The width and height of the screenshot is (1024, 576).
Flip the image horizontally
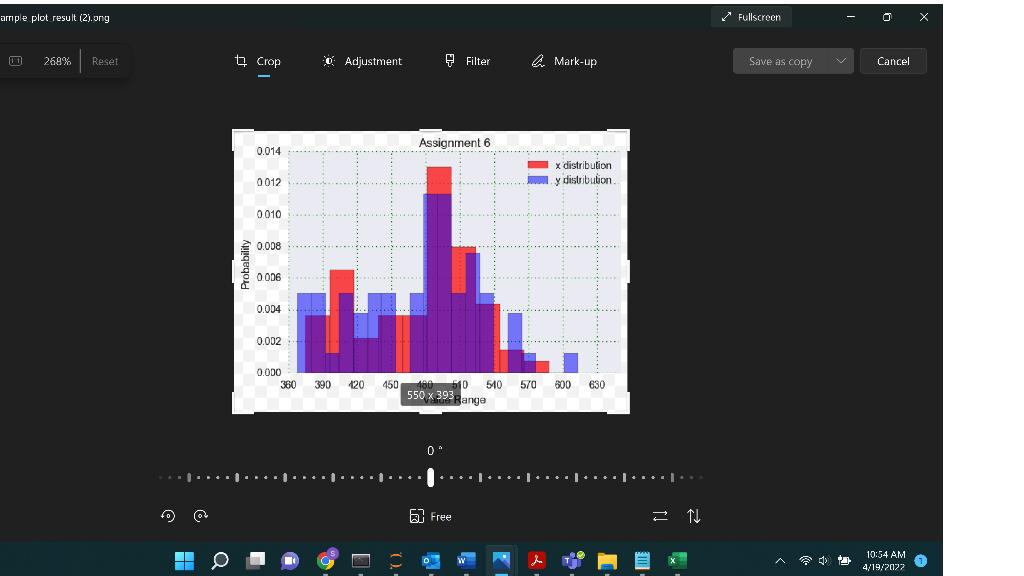tap(660, 516)
